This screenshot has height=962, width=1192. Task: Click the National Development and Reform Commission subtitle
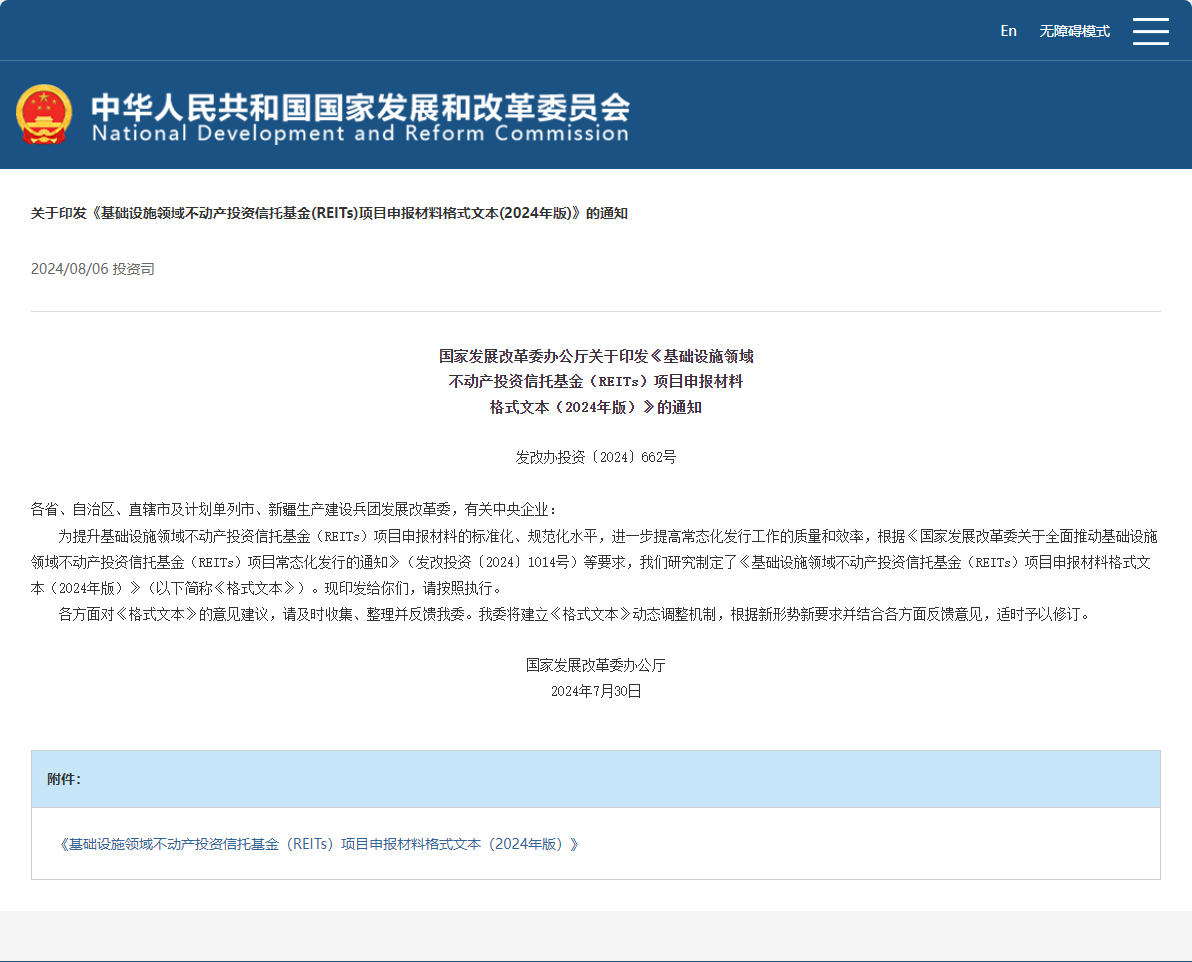pyautogui.click(x=360, y=134)
